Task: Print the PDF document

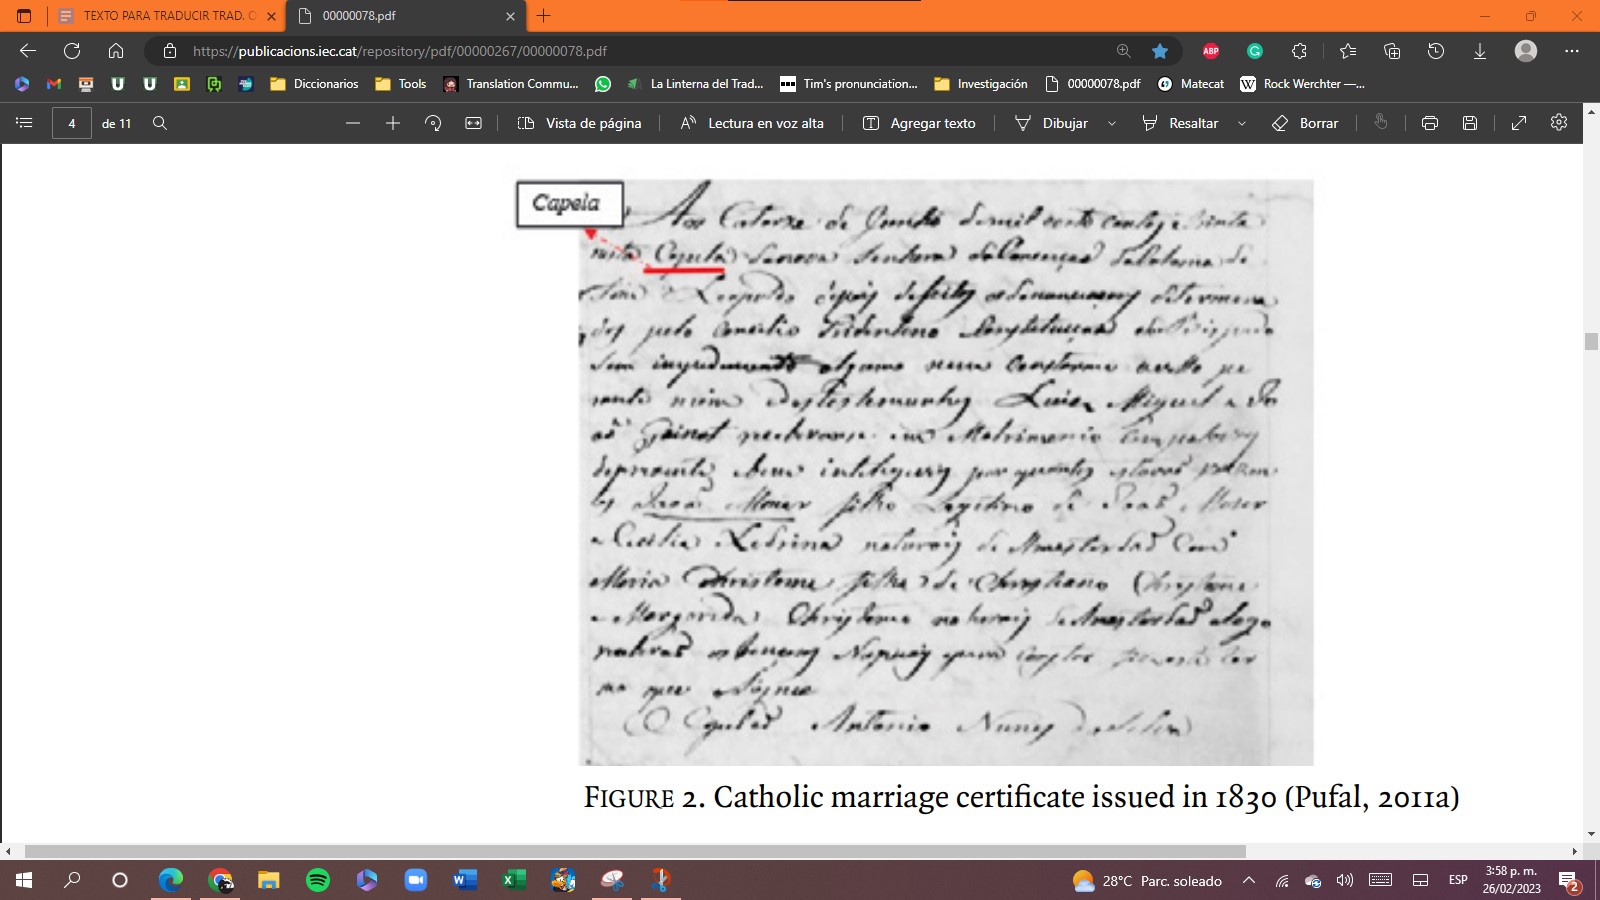Action: 1430,123
